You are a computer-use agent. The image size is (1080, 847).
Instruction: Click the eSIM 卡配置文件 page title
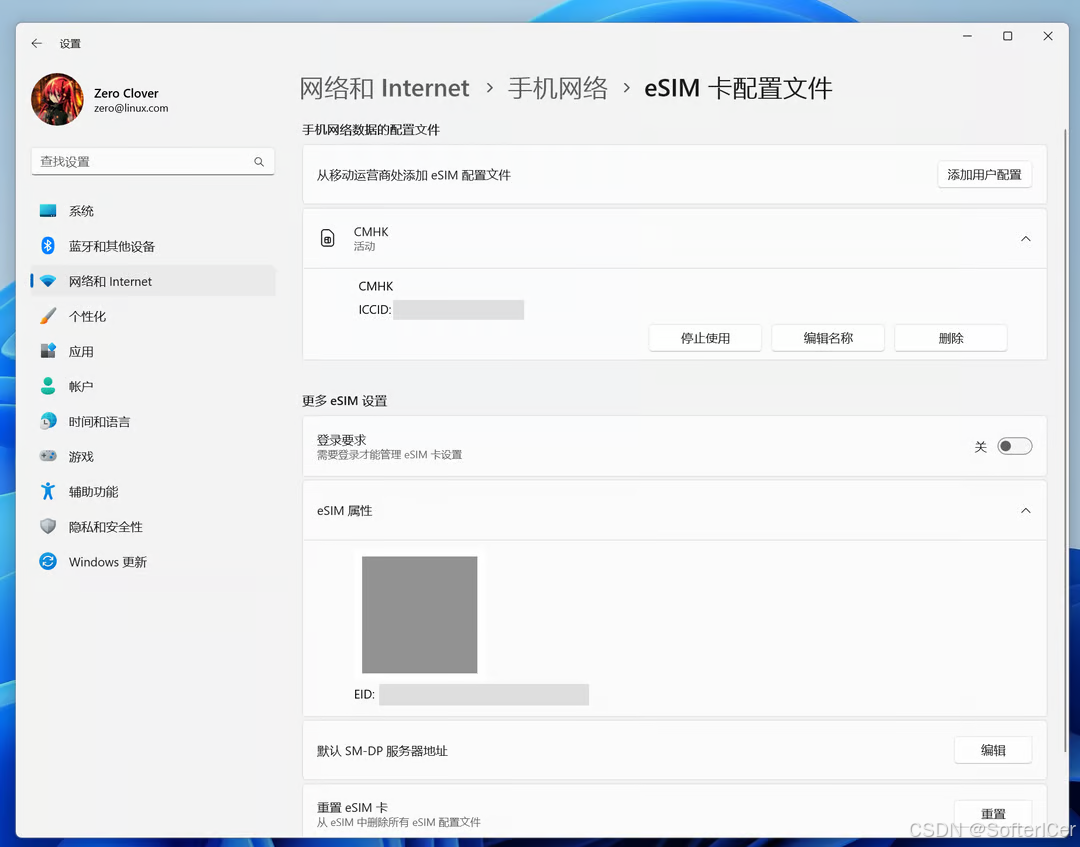(738, 88)
